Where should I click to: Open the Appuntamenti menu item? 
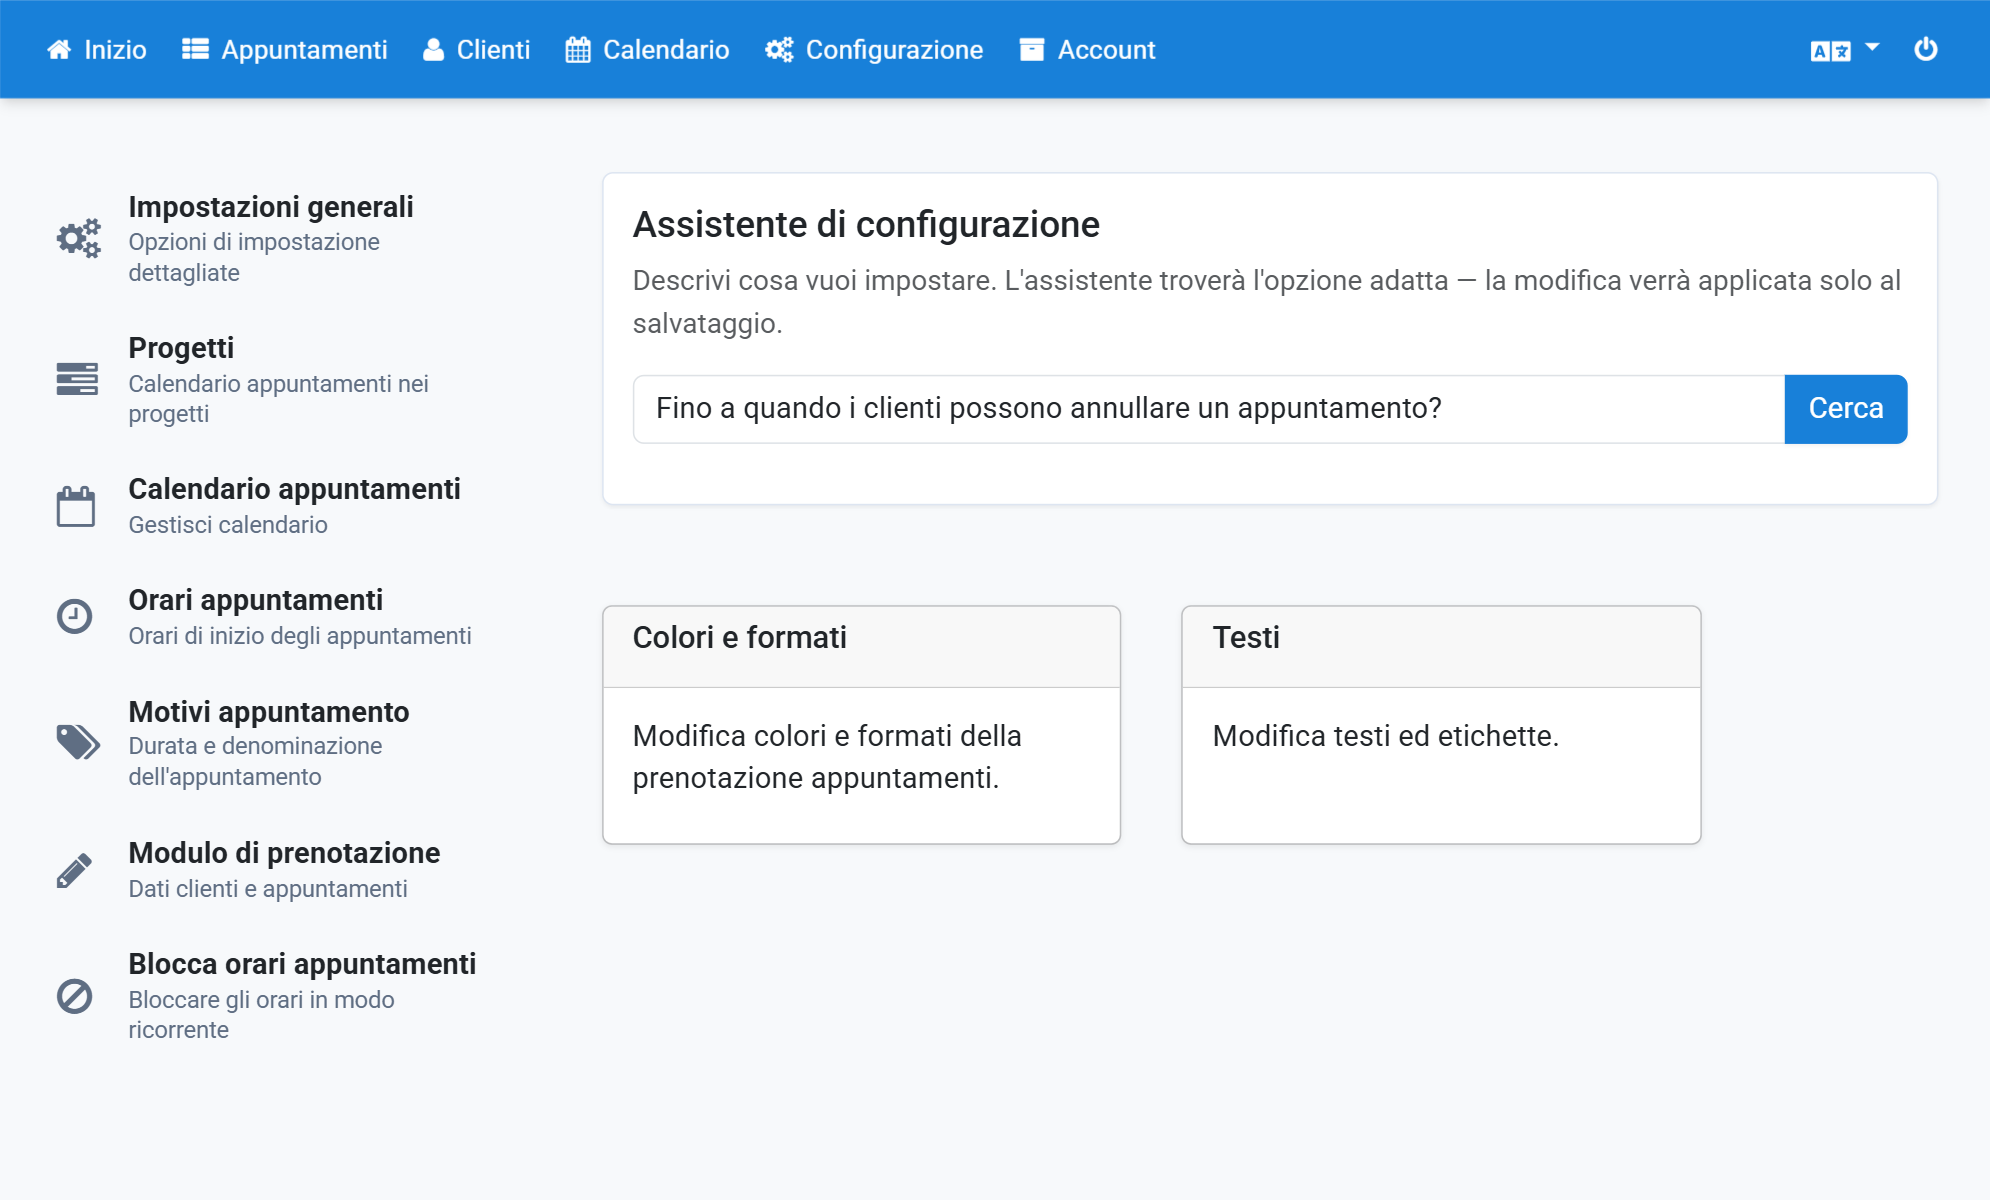coord(285,49)
